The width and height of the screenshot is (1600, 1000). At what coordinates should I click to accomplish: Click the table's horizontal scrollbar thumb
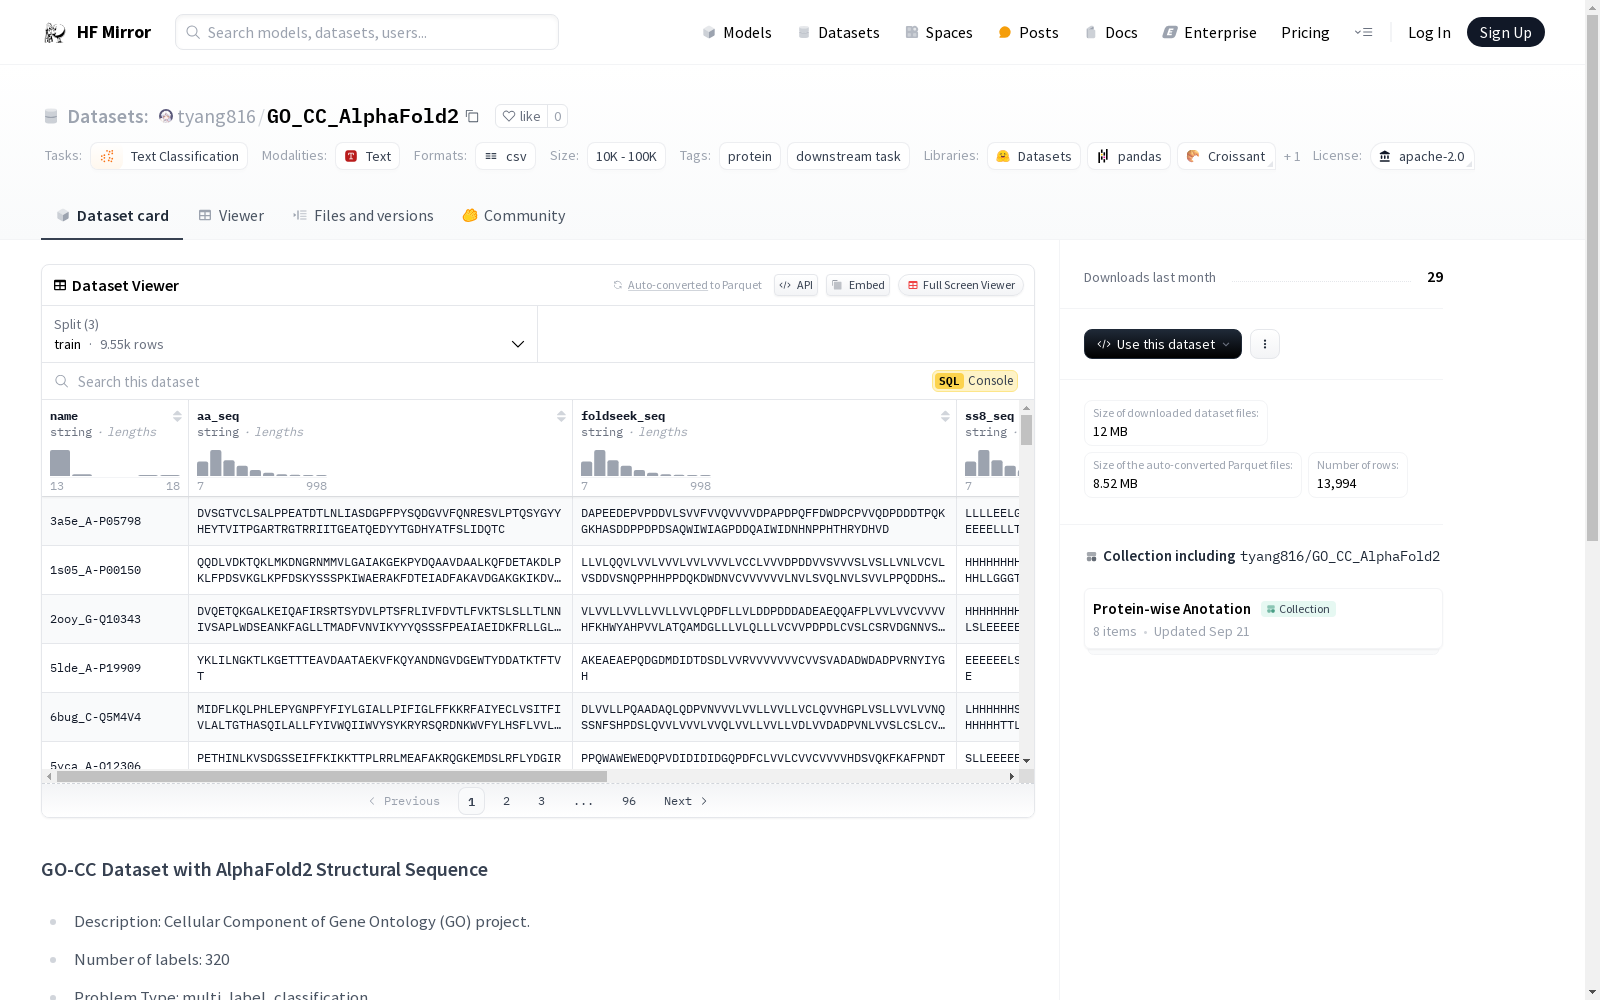pos(332,776)
